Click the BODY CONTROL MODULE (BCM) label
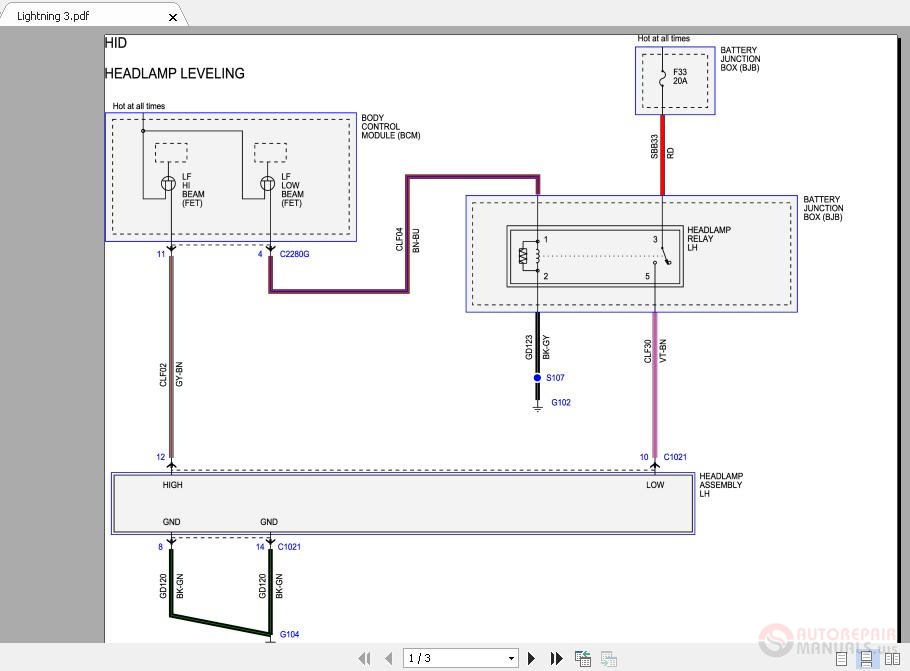This screenshot has width=910, height=671. (x=391, y=127)
